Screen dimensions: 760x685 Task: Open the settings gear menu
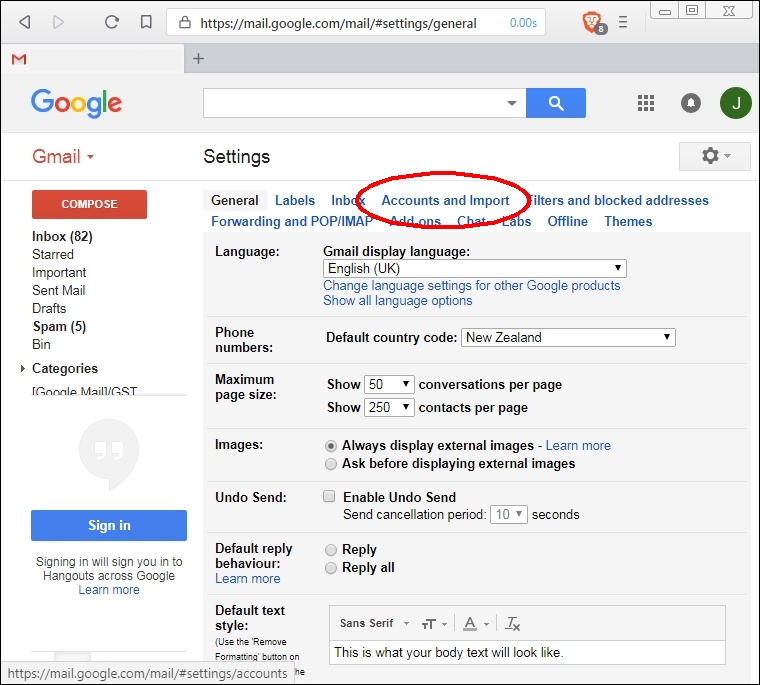point(714,156)
